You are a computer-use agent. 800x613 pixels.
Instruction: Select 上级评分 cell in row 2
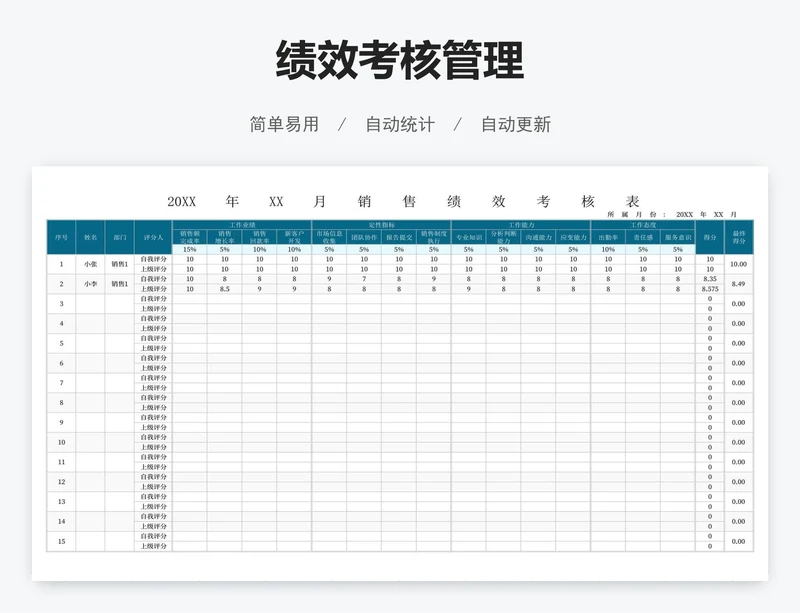click(x=154, y=289)
